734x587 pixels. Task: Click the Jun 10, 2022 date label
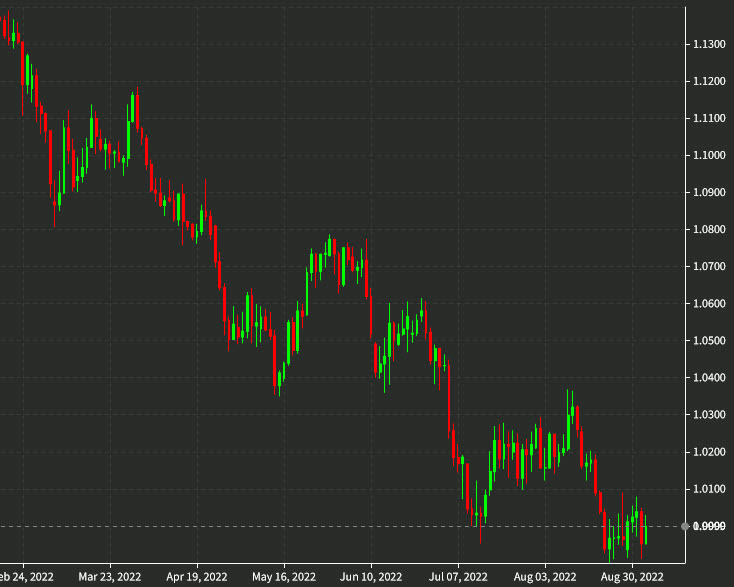pyautogui.click(x=370, y=577)
